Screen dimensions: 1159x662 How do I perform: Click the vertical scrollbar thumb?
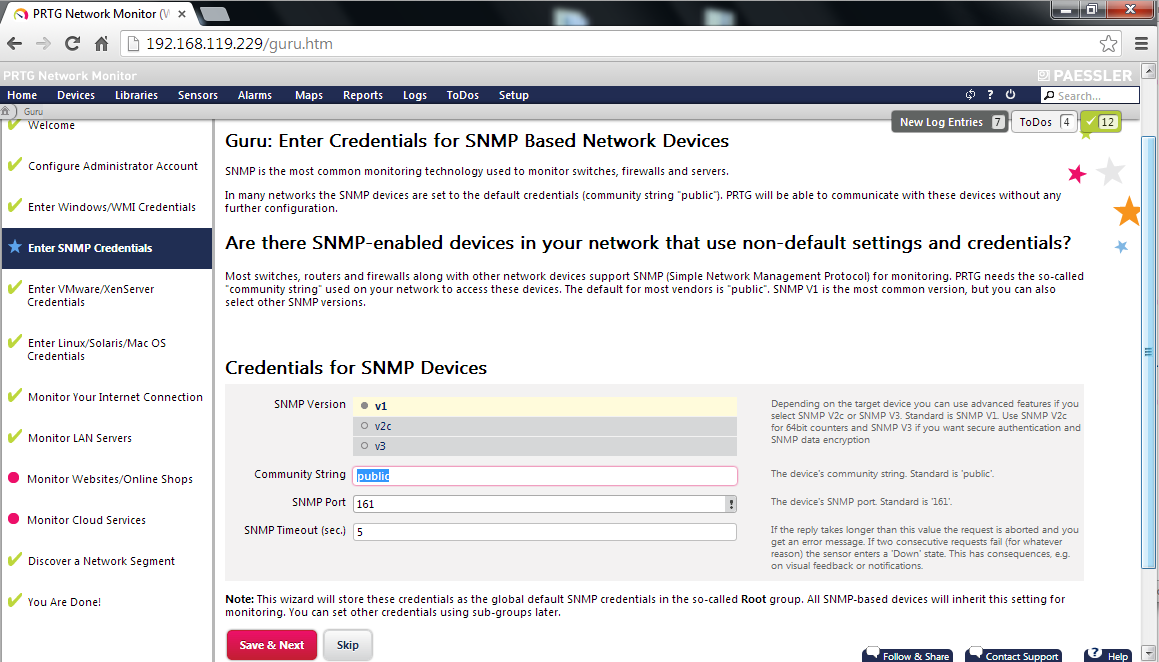point(1149,352)
